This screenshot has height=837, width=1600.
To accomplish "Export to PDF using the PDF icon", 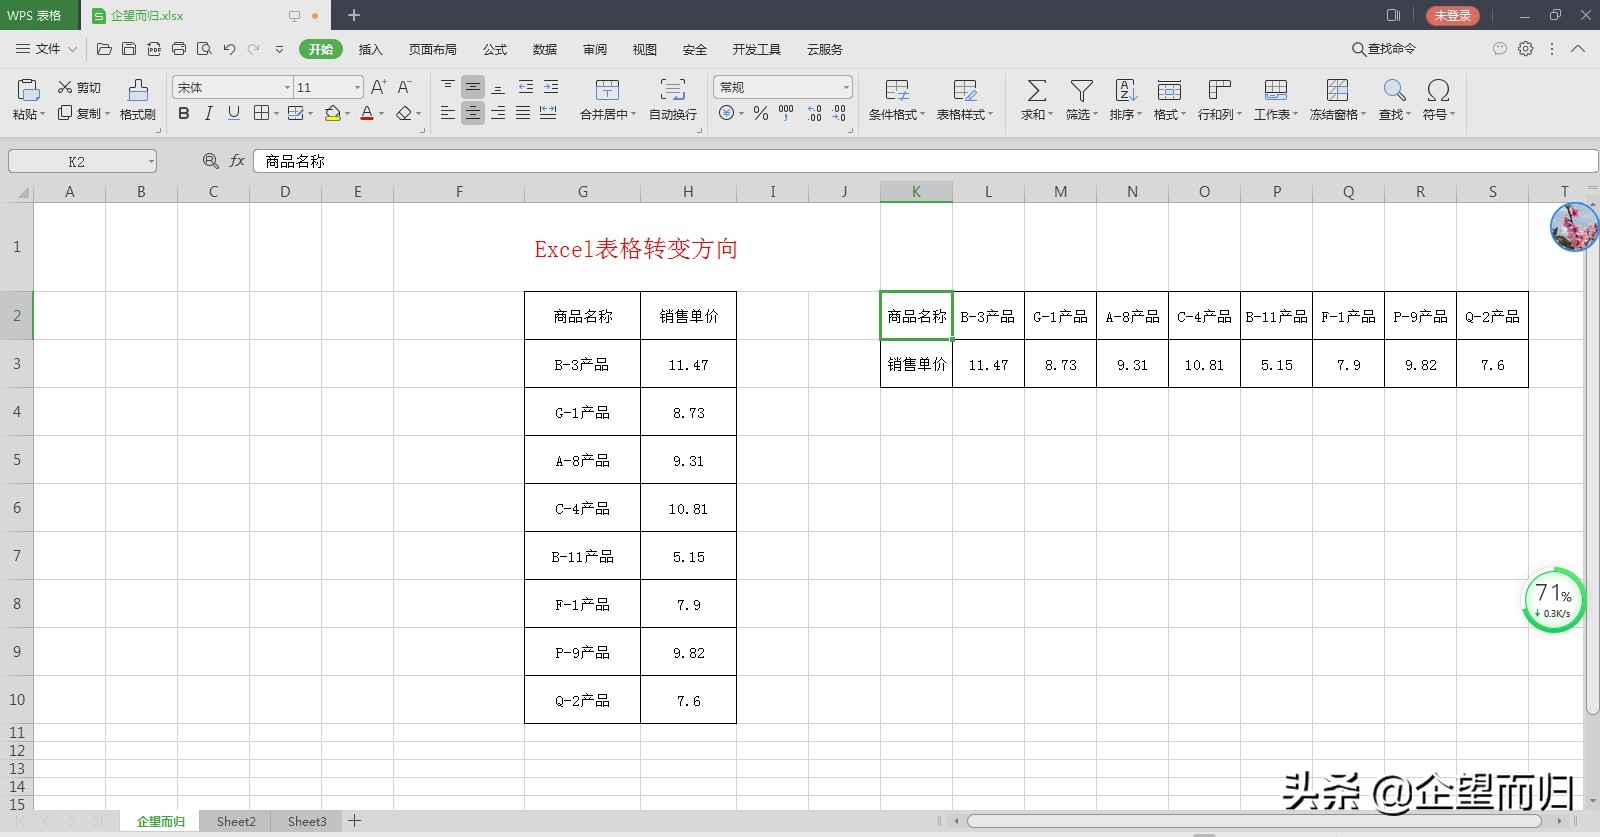I will tap(154, 49).
